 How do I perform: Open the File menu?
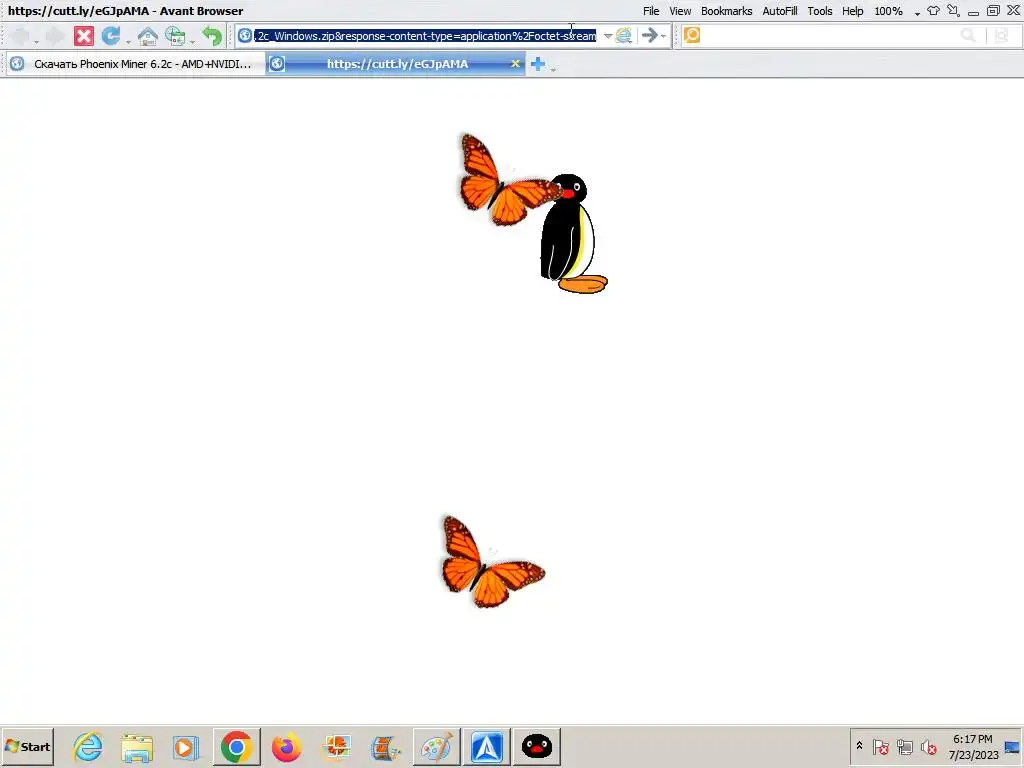[651, 11]
